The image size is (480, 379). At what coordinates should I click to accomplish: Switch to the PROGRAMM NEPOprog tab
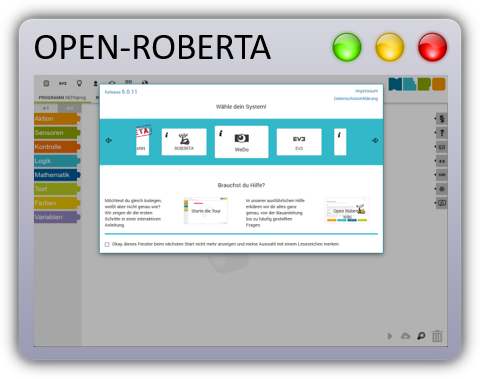(x=62, y=98)
